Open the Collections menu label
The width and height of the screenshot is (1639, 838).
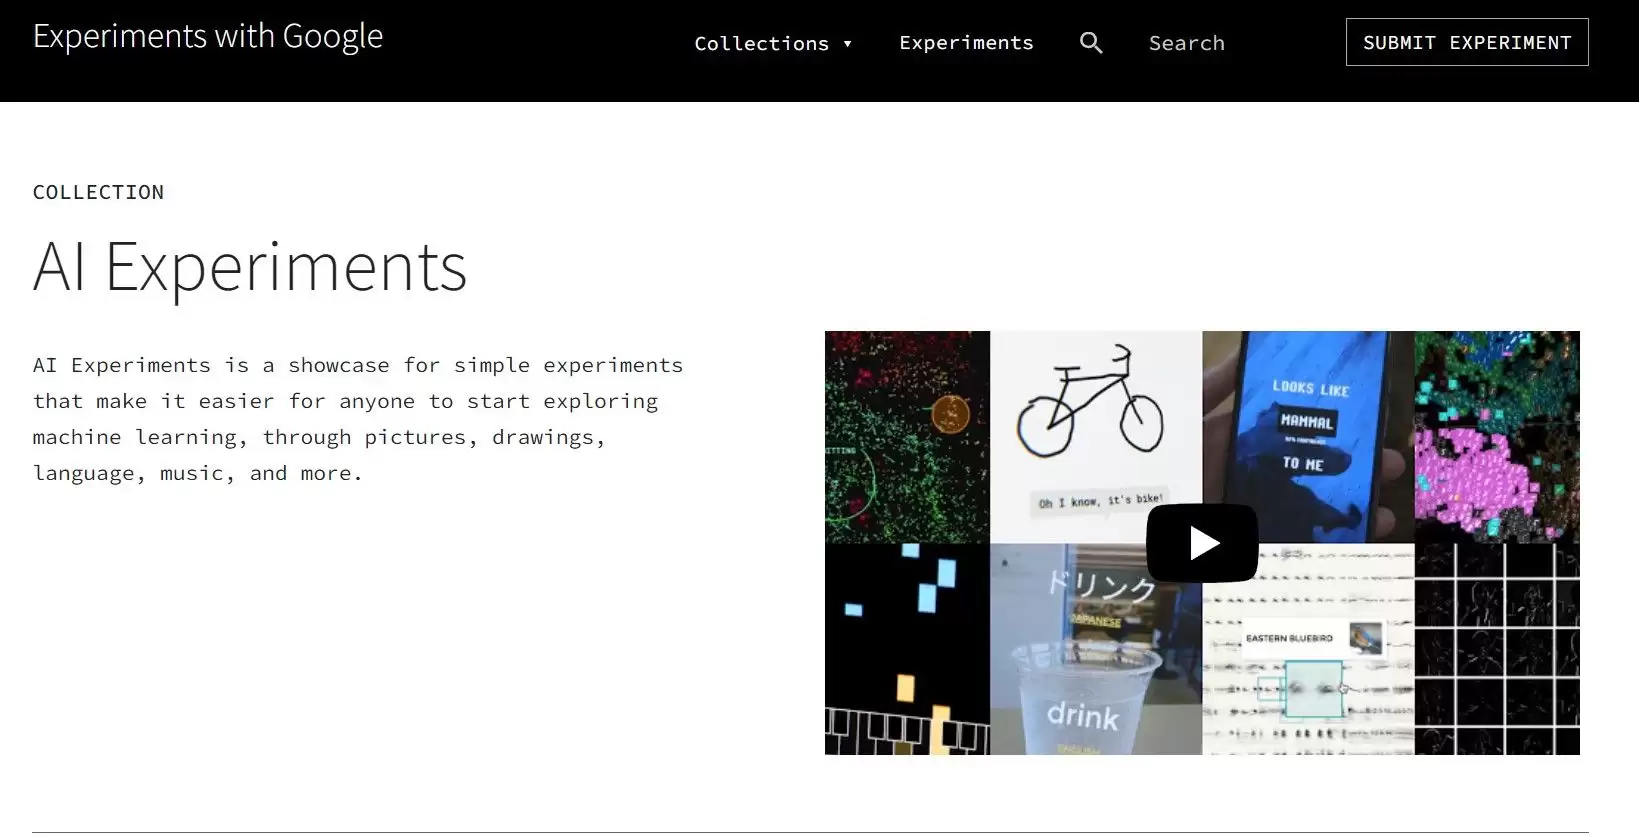(x=761, y=44)
